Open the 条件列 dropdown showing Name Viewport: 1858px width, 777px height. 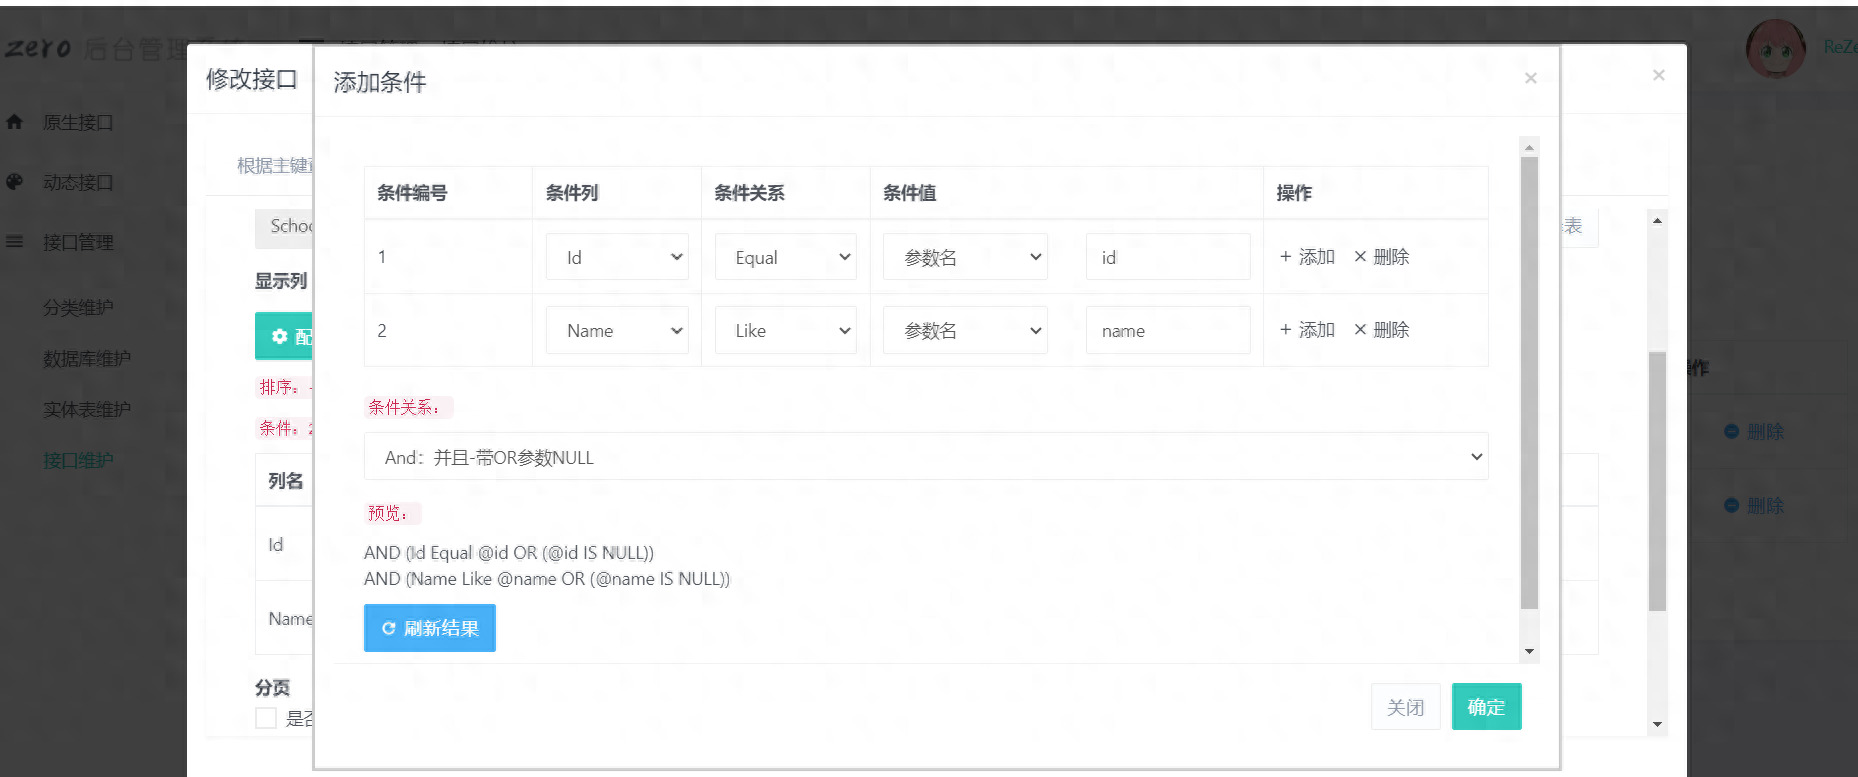(x=617, y=330)
